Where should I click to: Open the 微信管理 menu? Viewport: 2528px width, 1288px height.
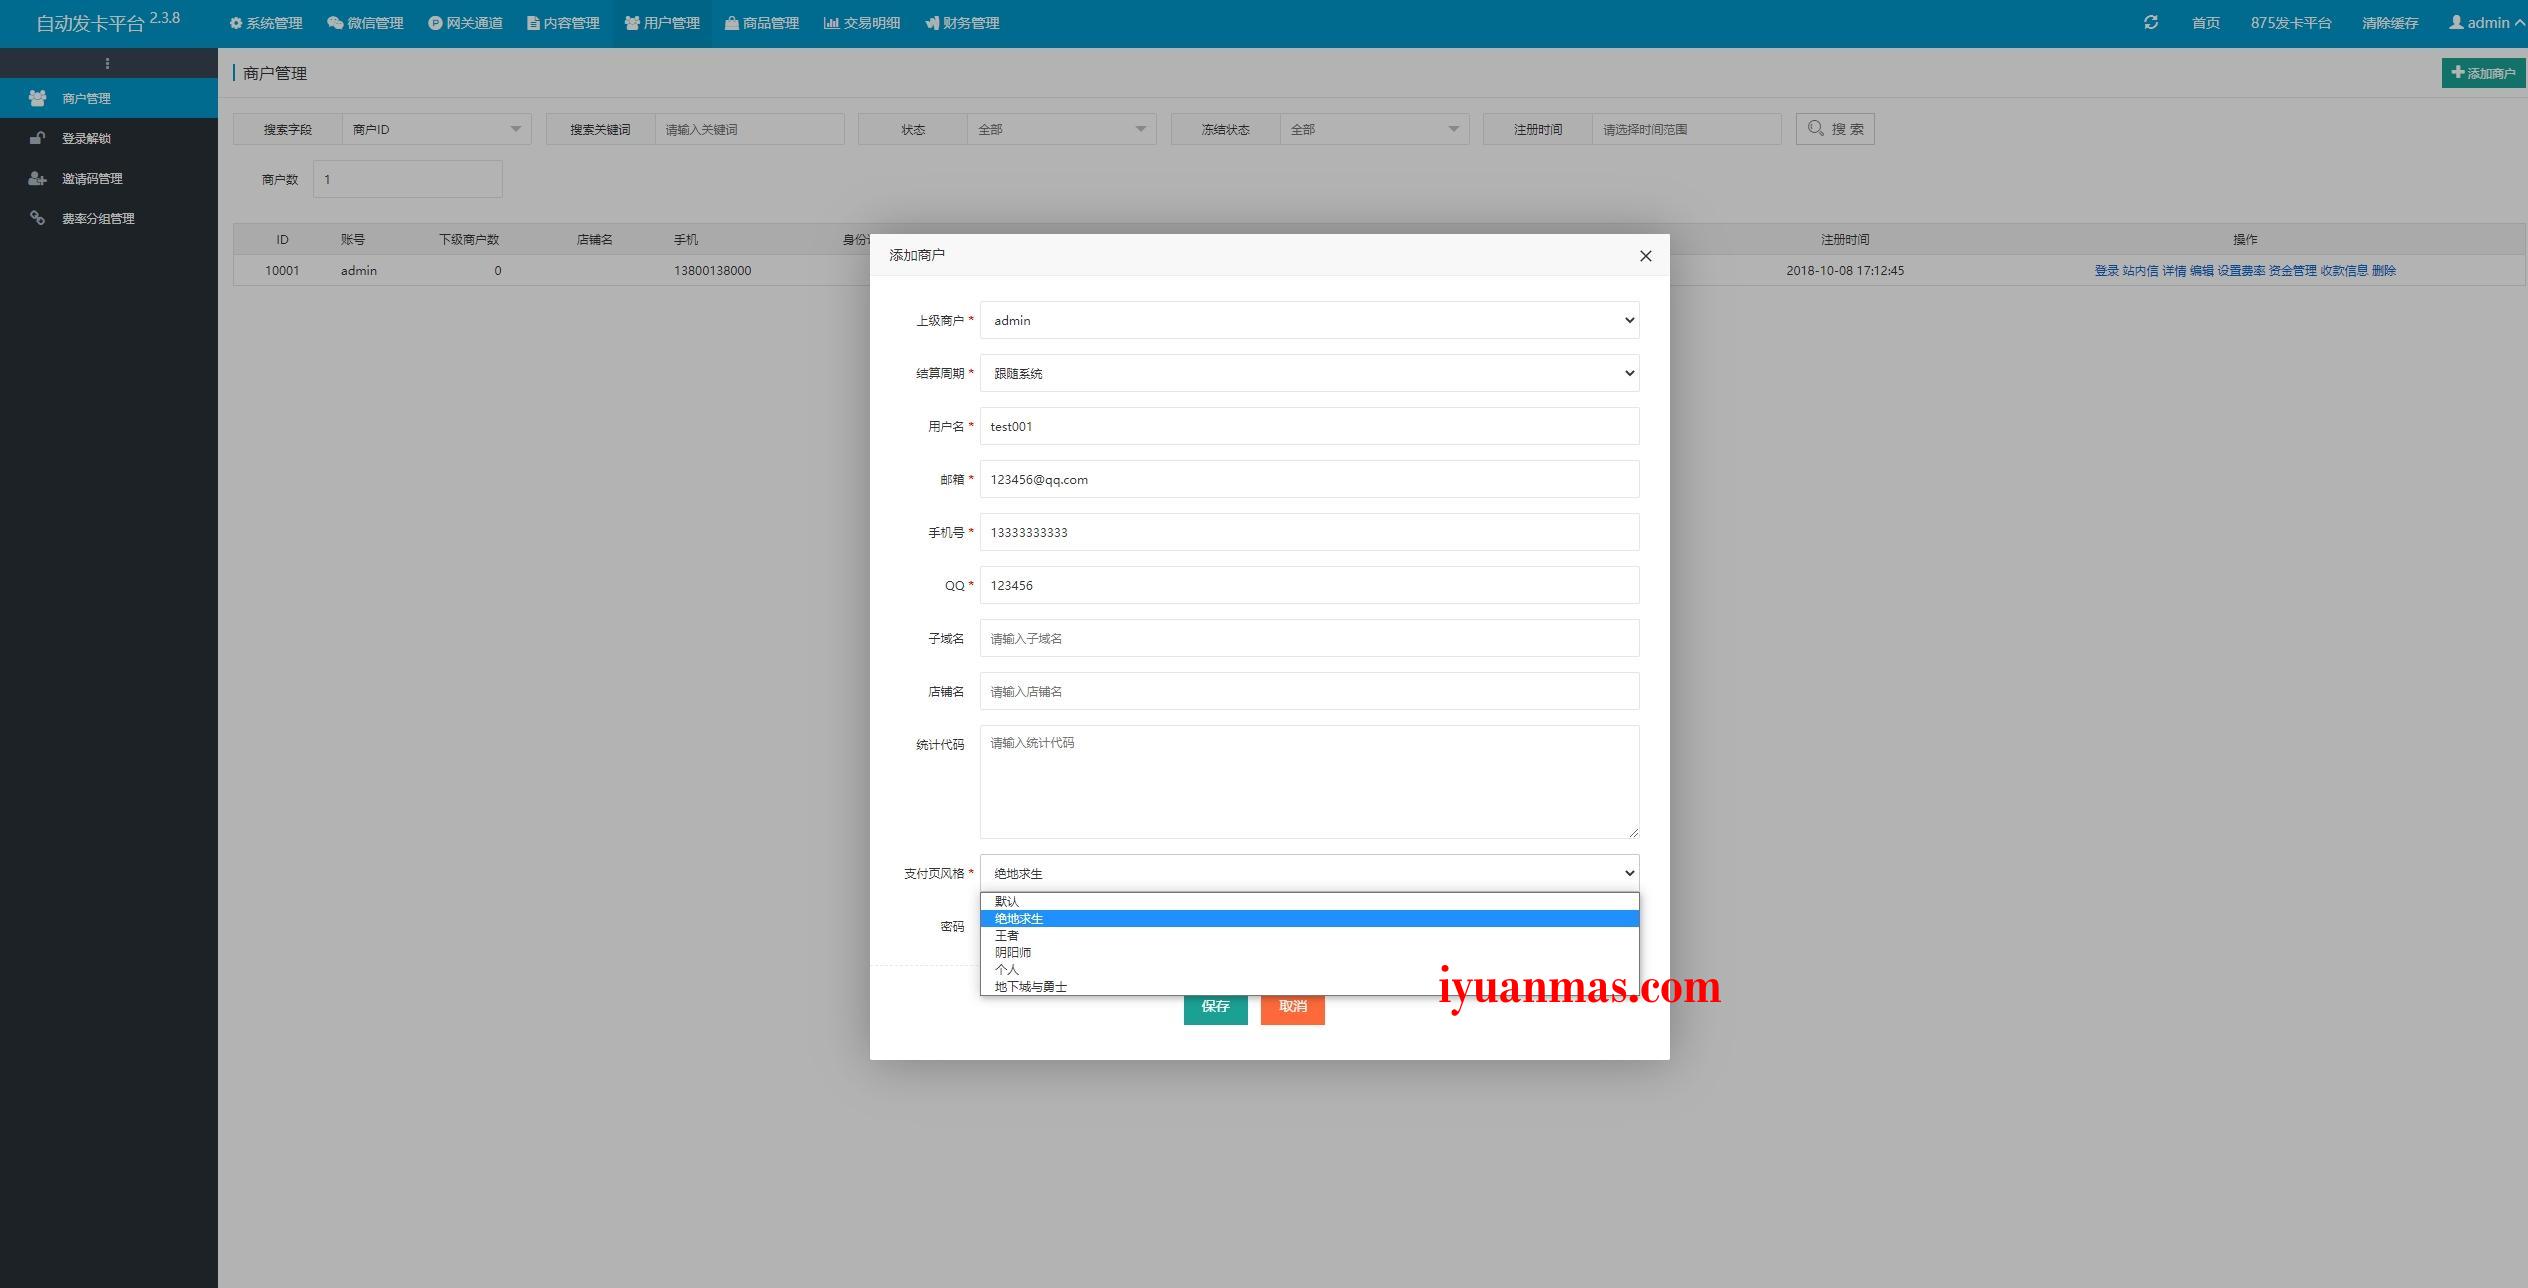coord(365,23)
